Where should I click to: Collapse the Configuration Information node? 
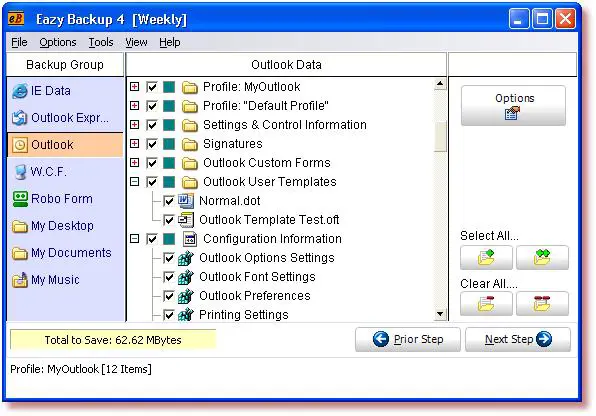click(135, 239)
